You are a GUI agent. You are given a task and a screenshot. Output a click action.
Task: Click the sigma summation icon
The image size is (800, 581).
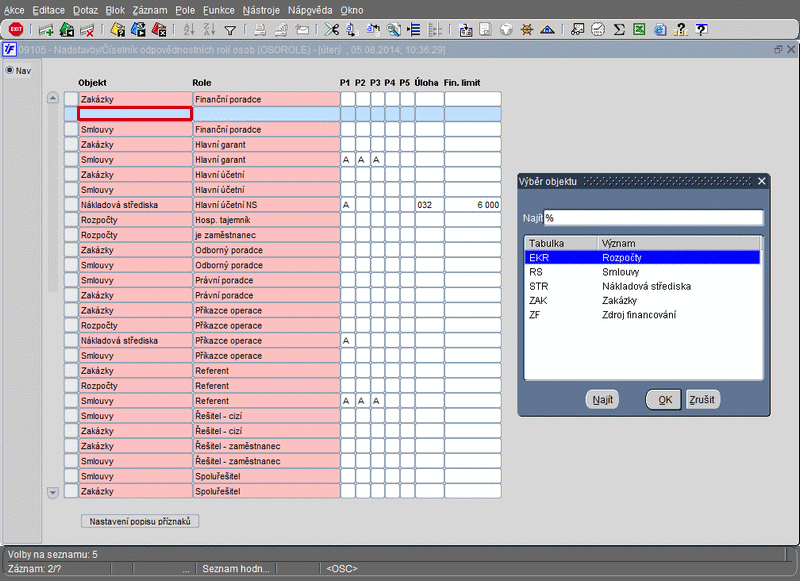pyautogui.click(x=619, y=30)
